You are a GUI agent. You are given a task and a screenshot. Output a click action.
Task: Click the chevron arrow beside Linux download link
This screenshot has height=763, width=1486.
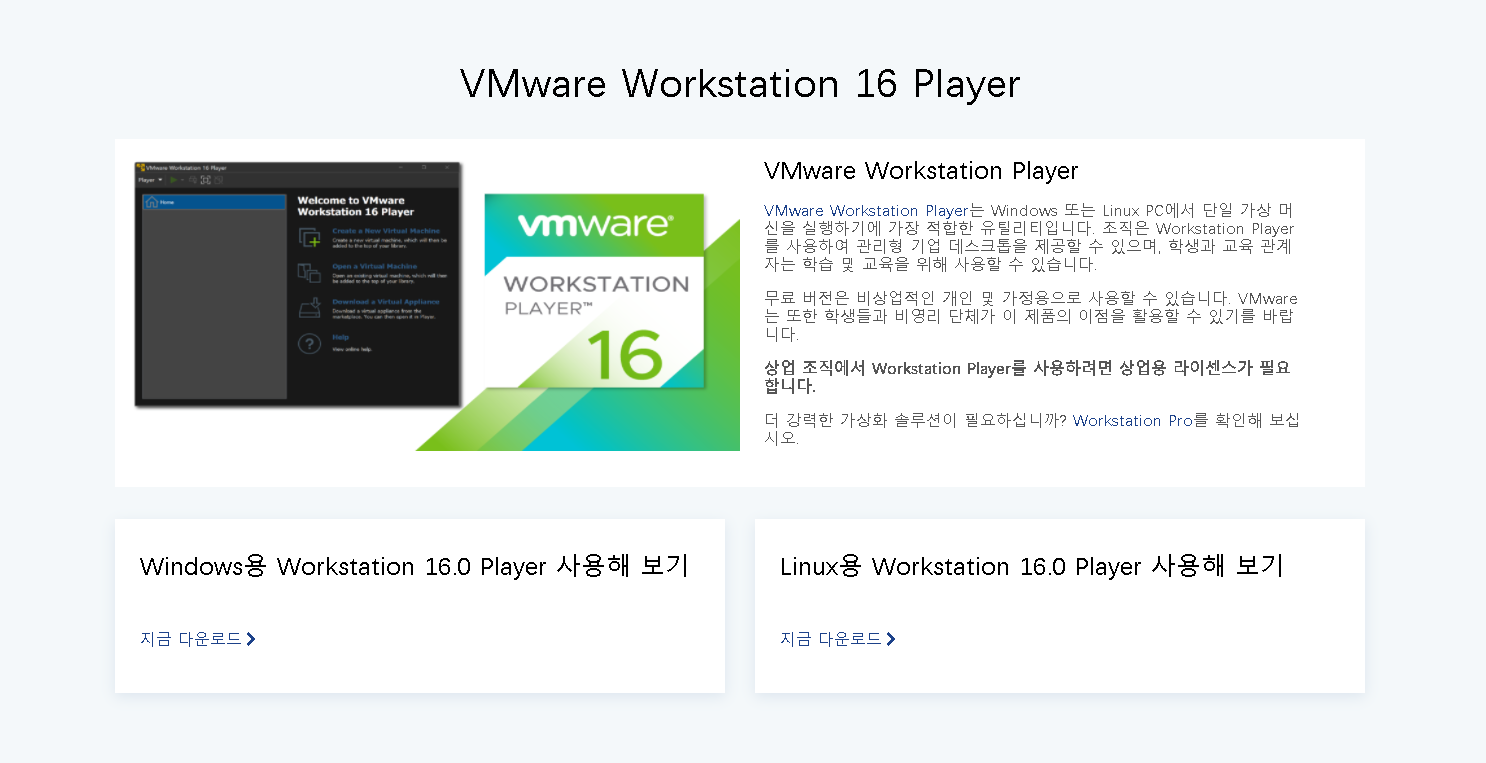click(x=891, y=639)
